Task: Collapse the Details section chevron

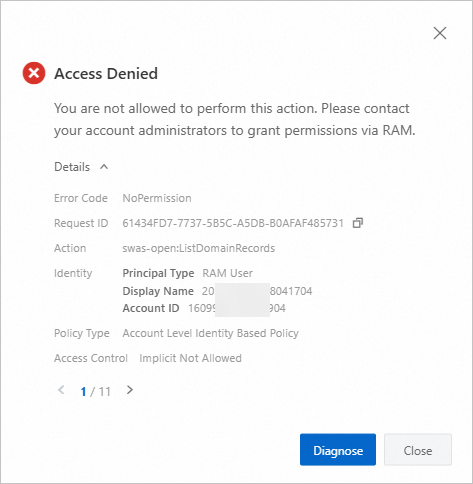Action: (x=104, y=167)
